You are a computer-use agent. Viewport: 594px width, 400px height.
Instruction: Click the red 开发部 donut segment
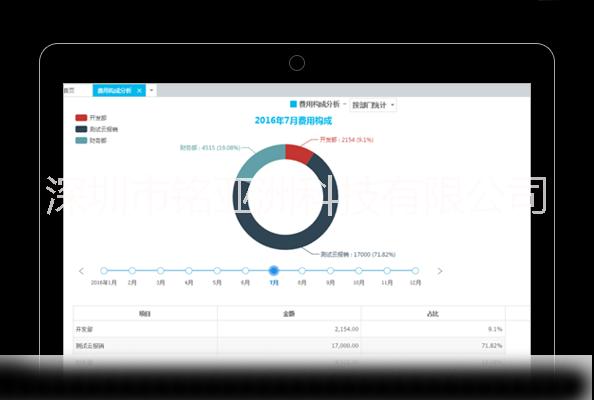pos(298,153)
